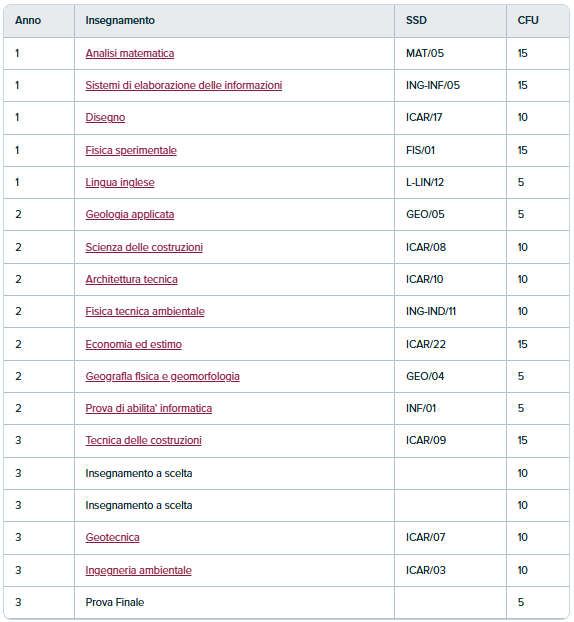The image size is (574, 622).
Task: Click Fisica tecnica ambientale link
Action: click(x=145, y=311)
